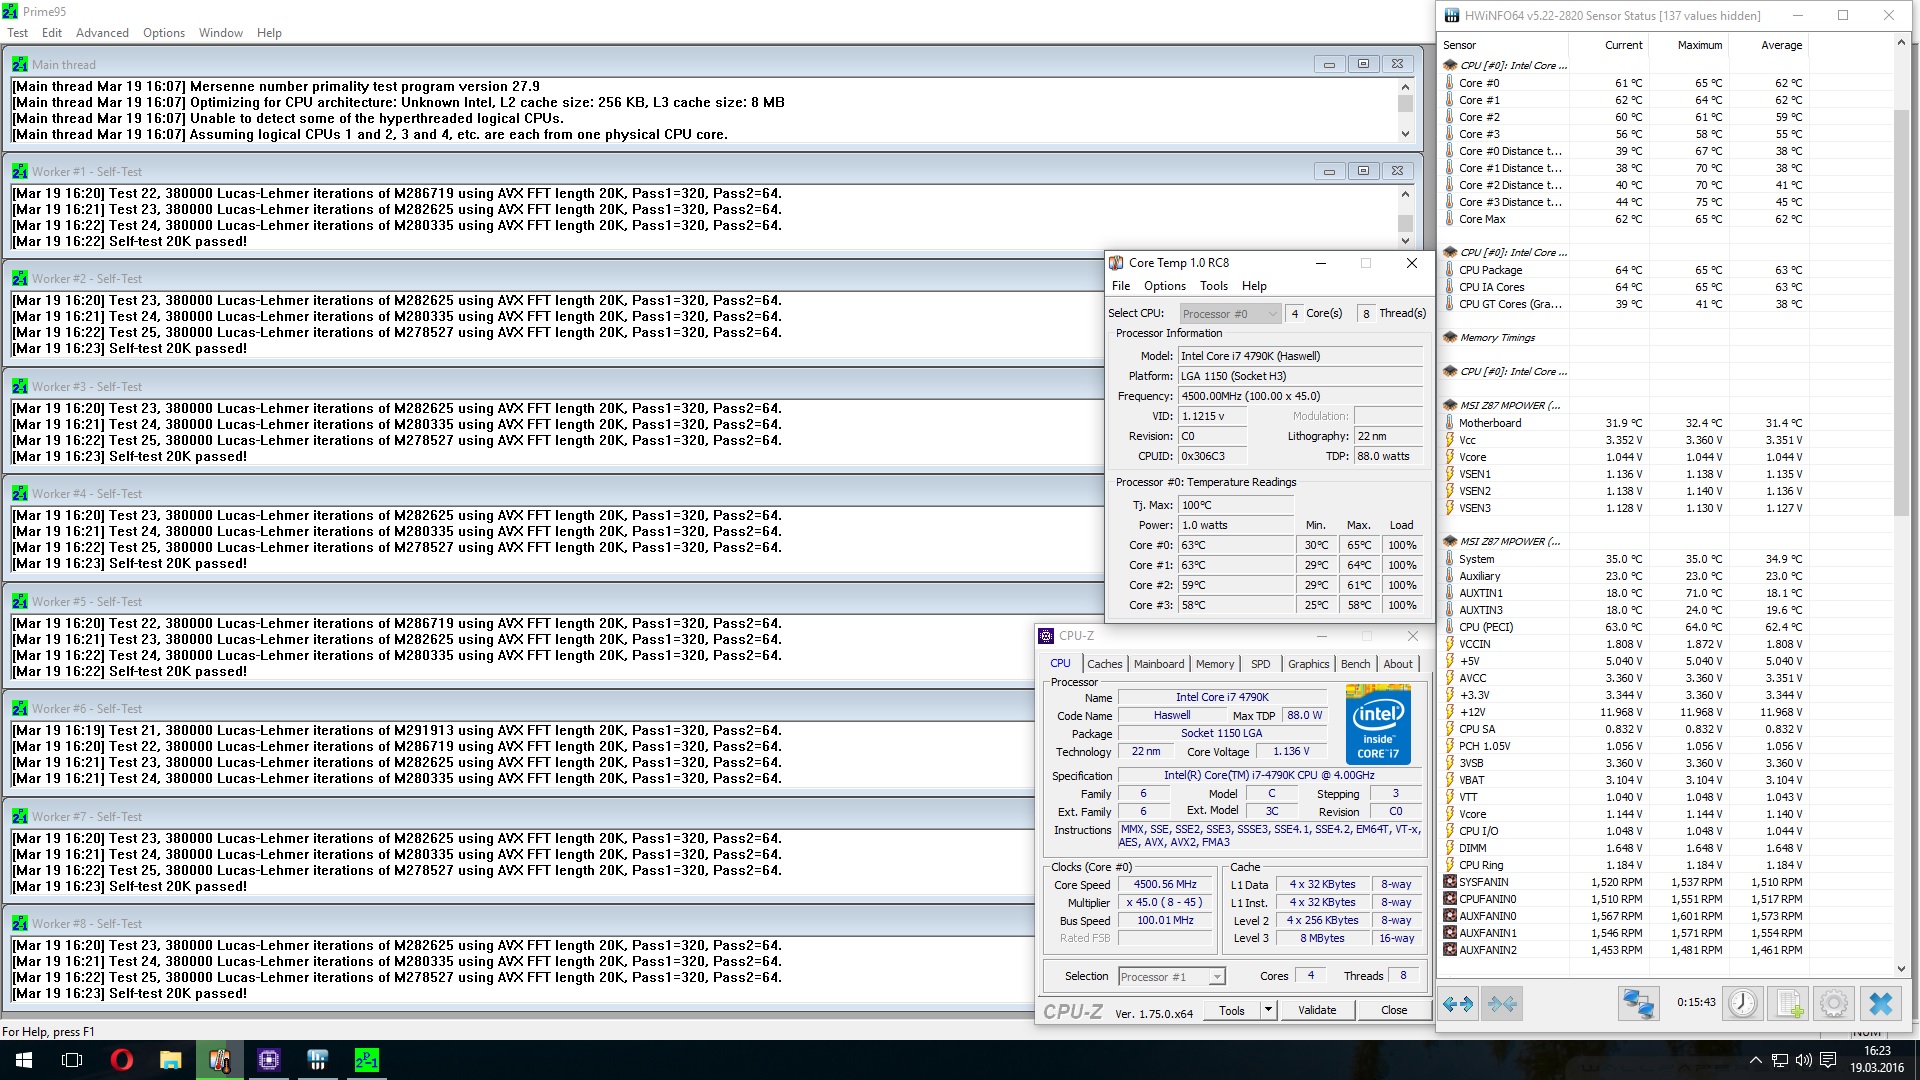
Task: Open the Prime95 Advanced menu
Action: pyautogui.click(x=102, y=33)
